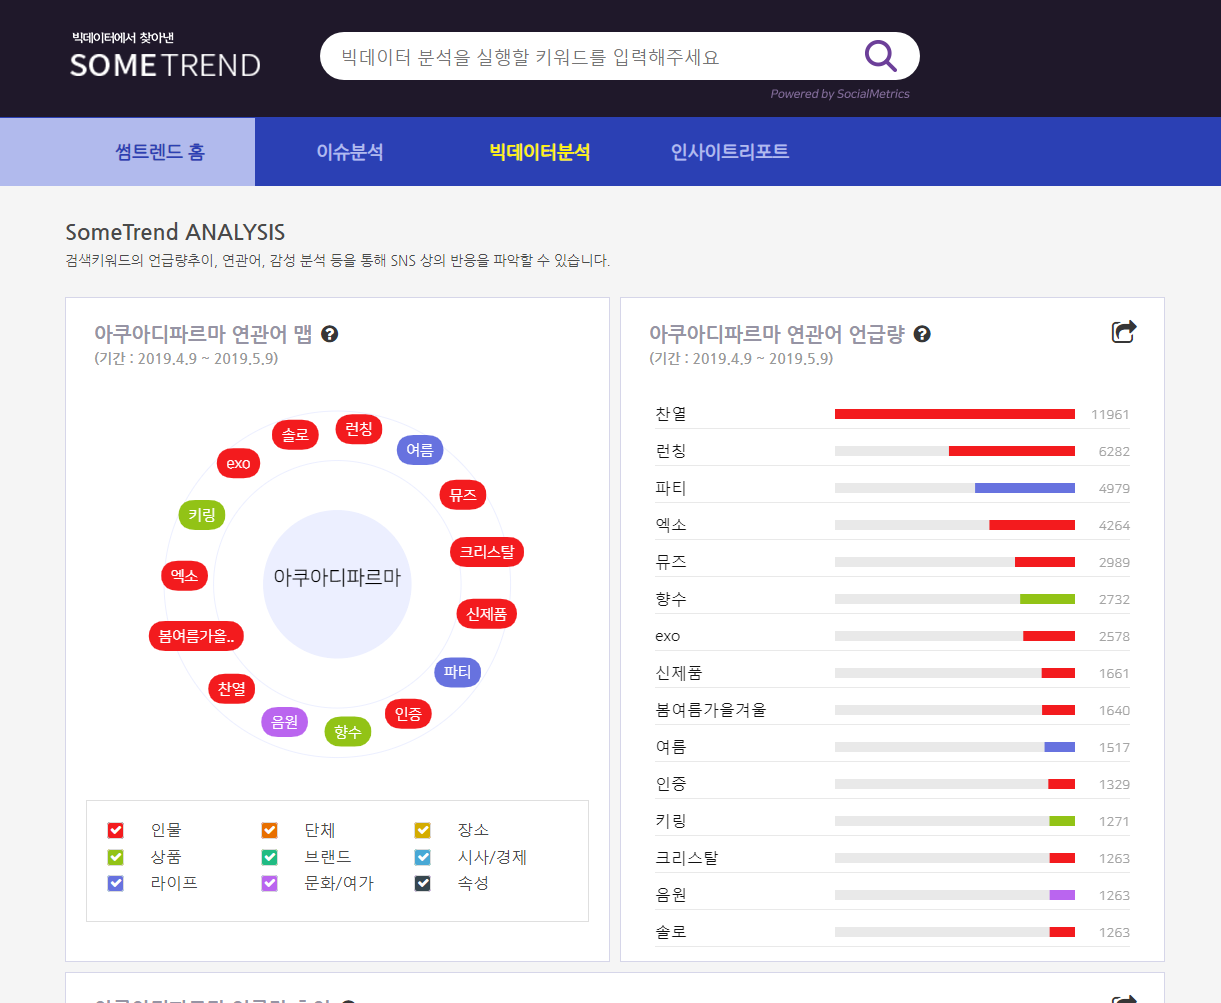Viewport: 1221px width, 1003px height.
Task: Open the 인사이트리포트 tab
Action: (730, 152)
